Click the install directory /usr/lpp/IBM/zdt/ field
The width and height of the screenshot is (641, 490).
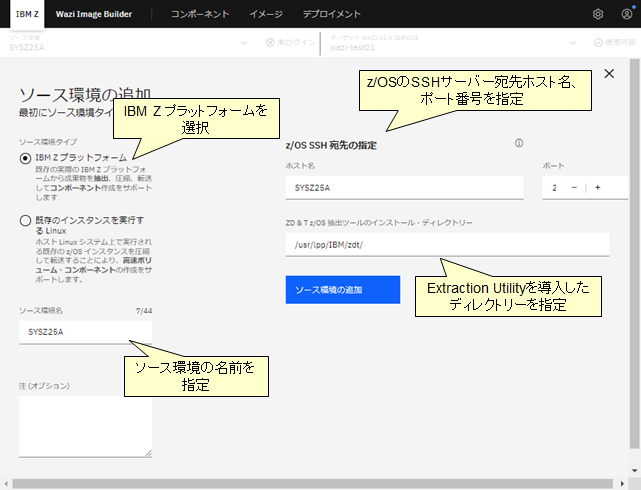(447, 245)
